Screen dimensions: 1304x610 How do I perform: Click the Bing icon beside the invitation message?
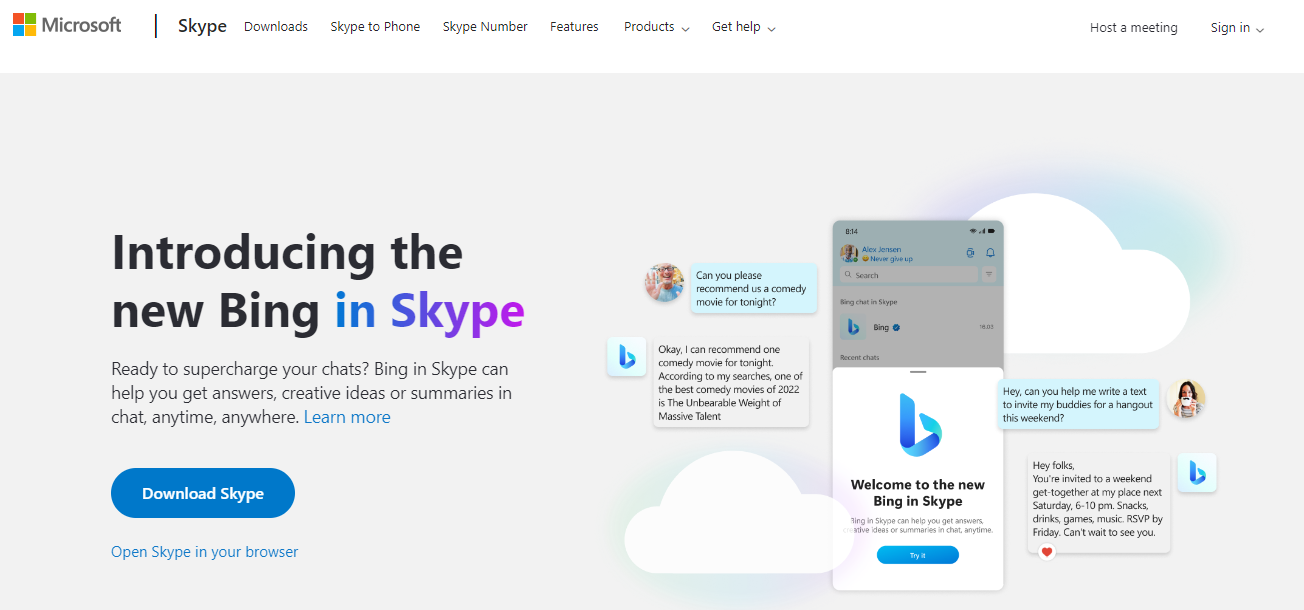click(x=1196, y=473)
